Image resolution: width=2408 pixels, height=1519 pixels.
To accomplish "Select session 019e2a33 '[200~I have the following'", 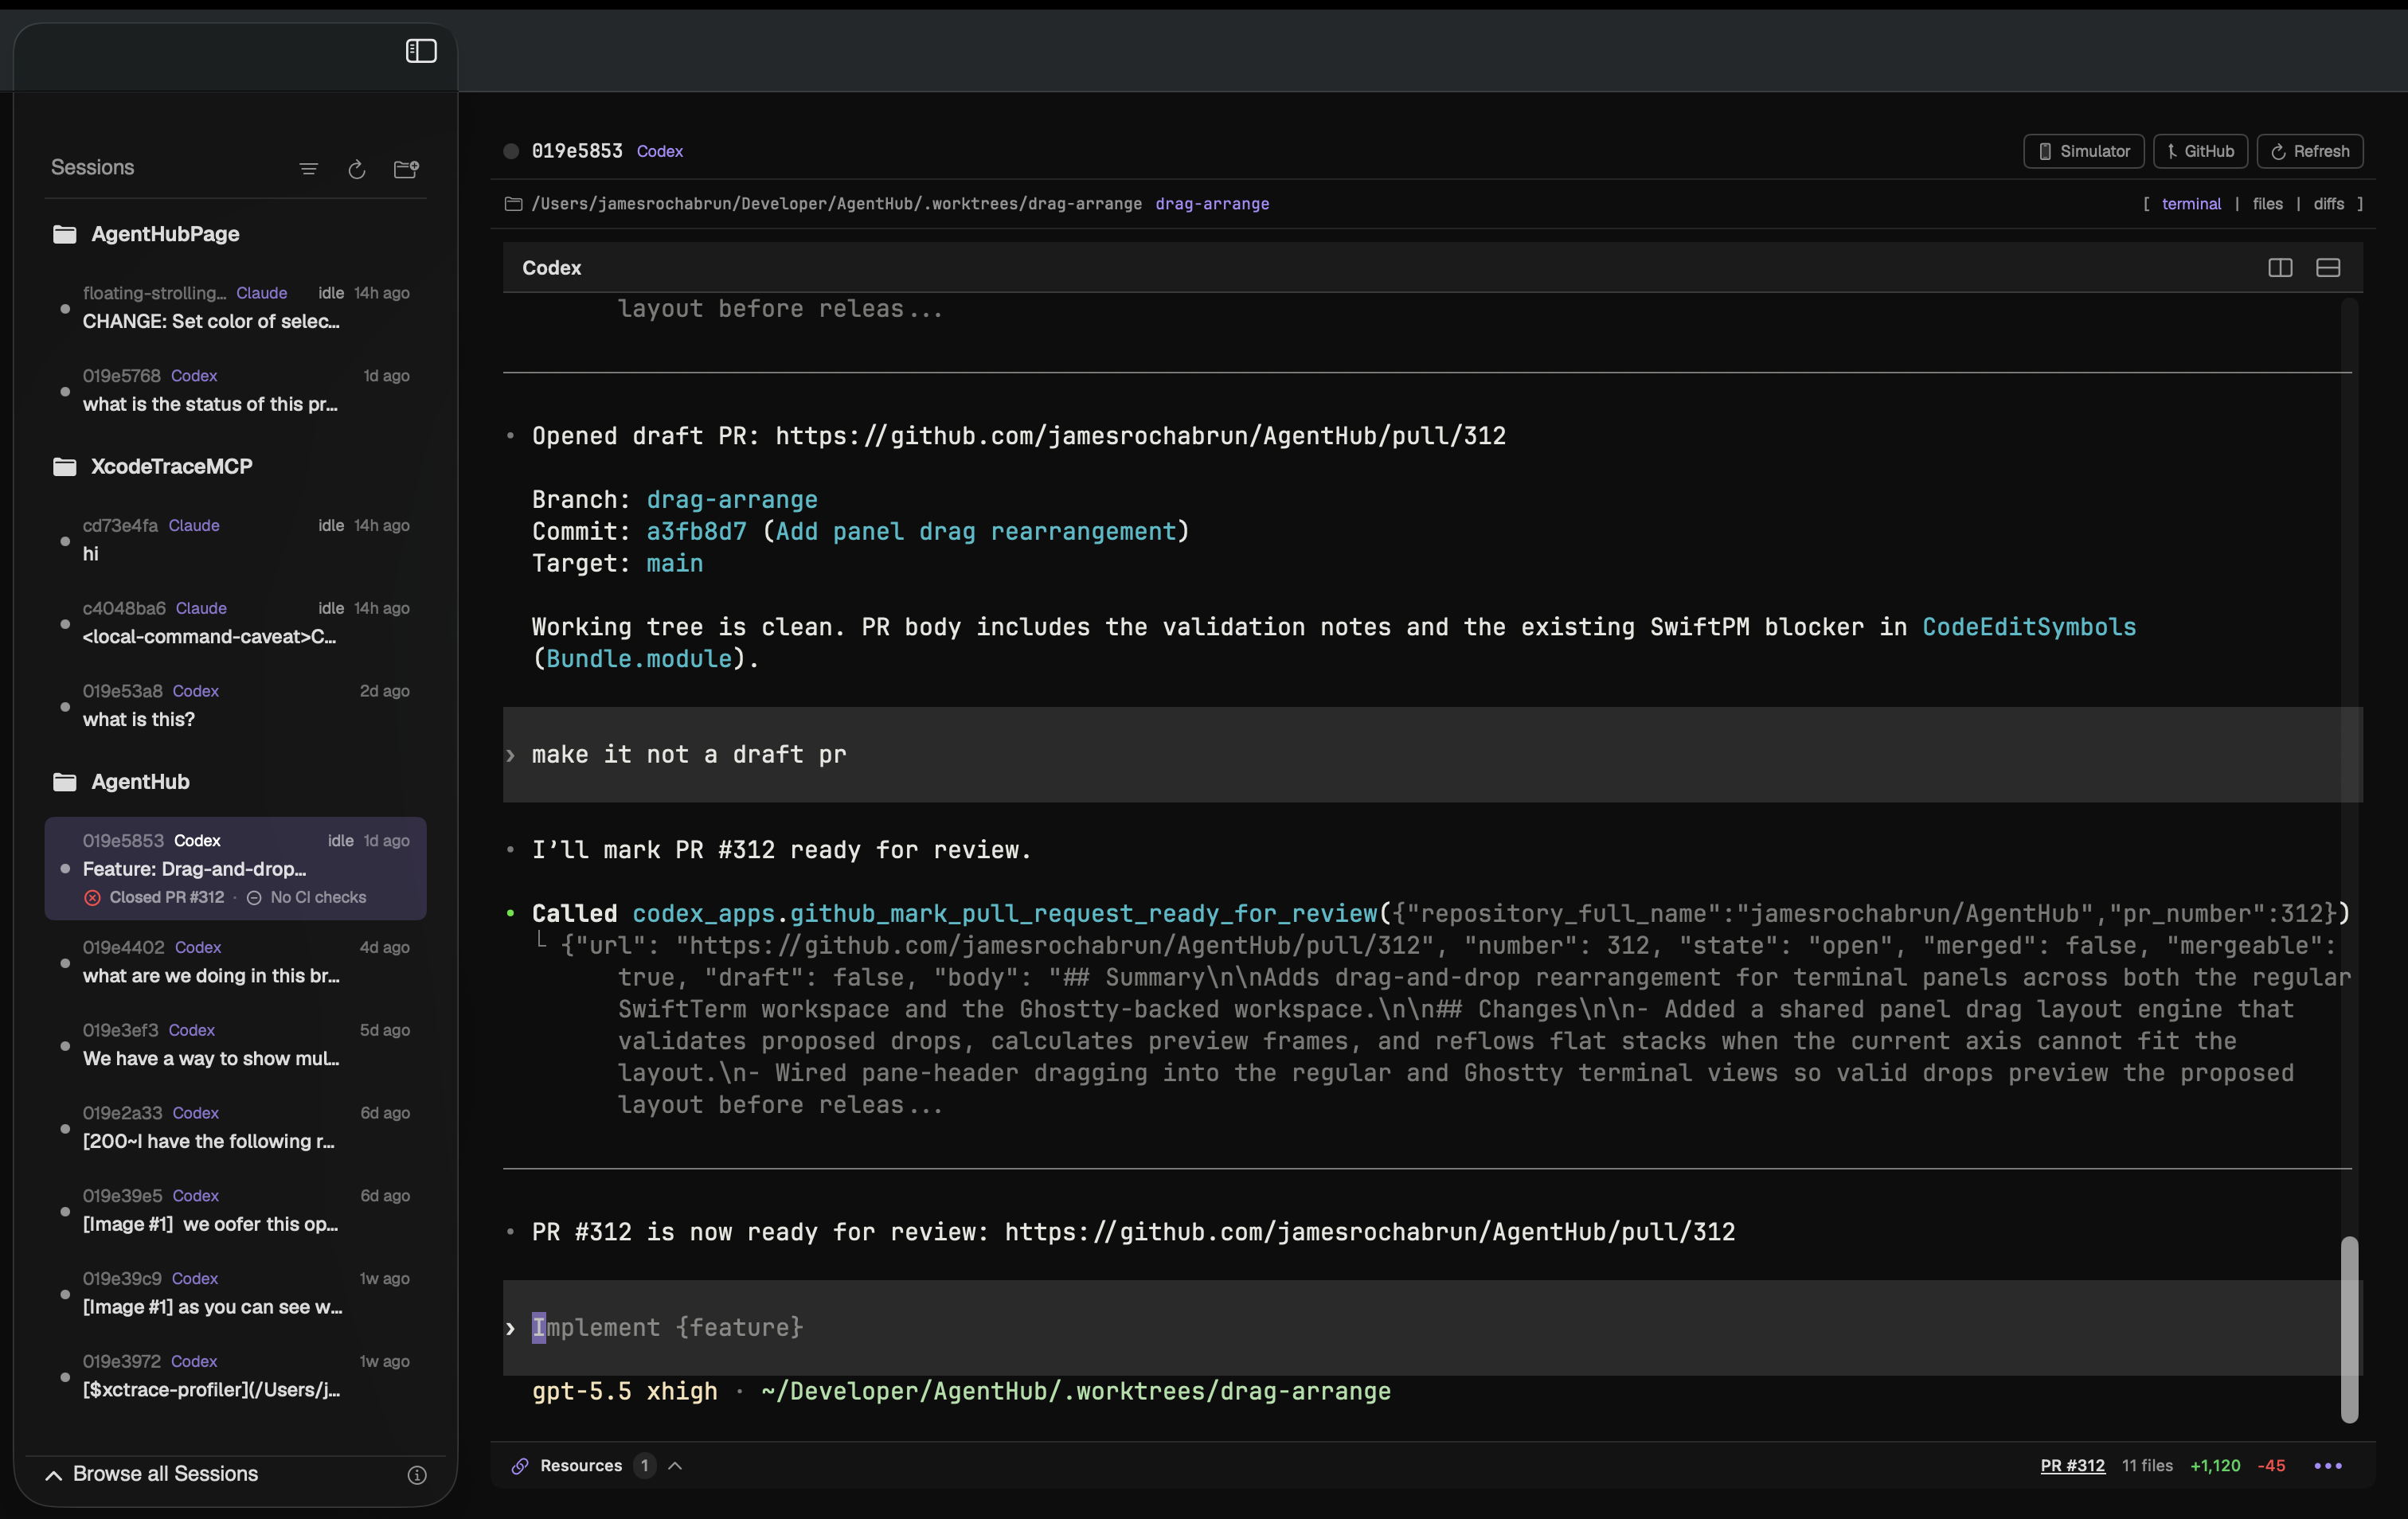I will pos(236,1128).
